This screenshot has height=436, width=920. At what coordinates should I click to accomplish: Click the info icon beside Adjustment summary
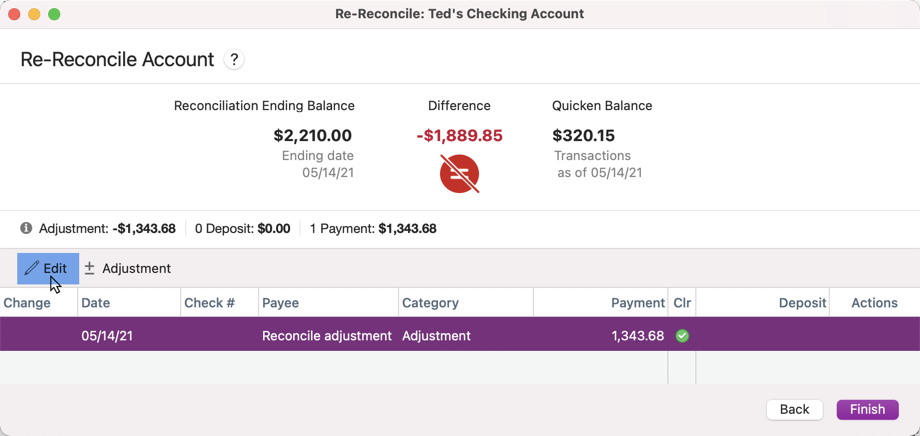pyautogui.click(x=26, y=228)
